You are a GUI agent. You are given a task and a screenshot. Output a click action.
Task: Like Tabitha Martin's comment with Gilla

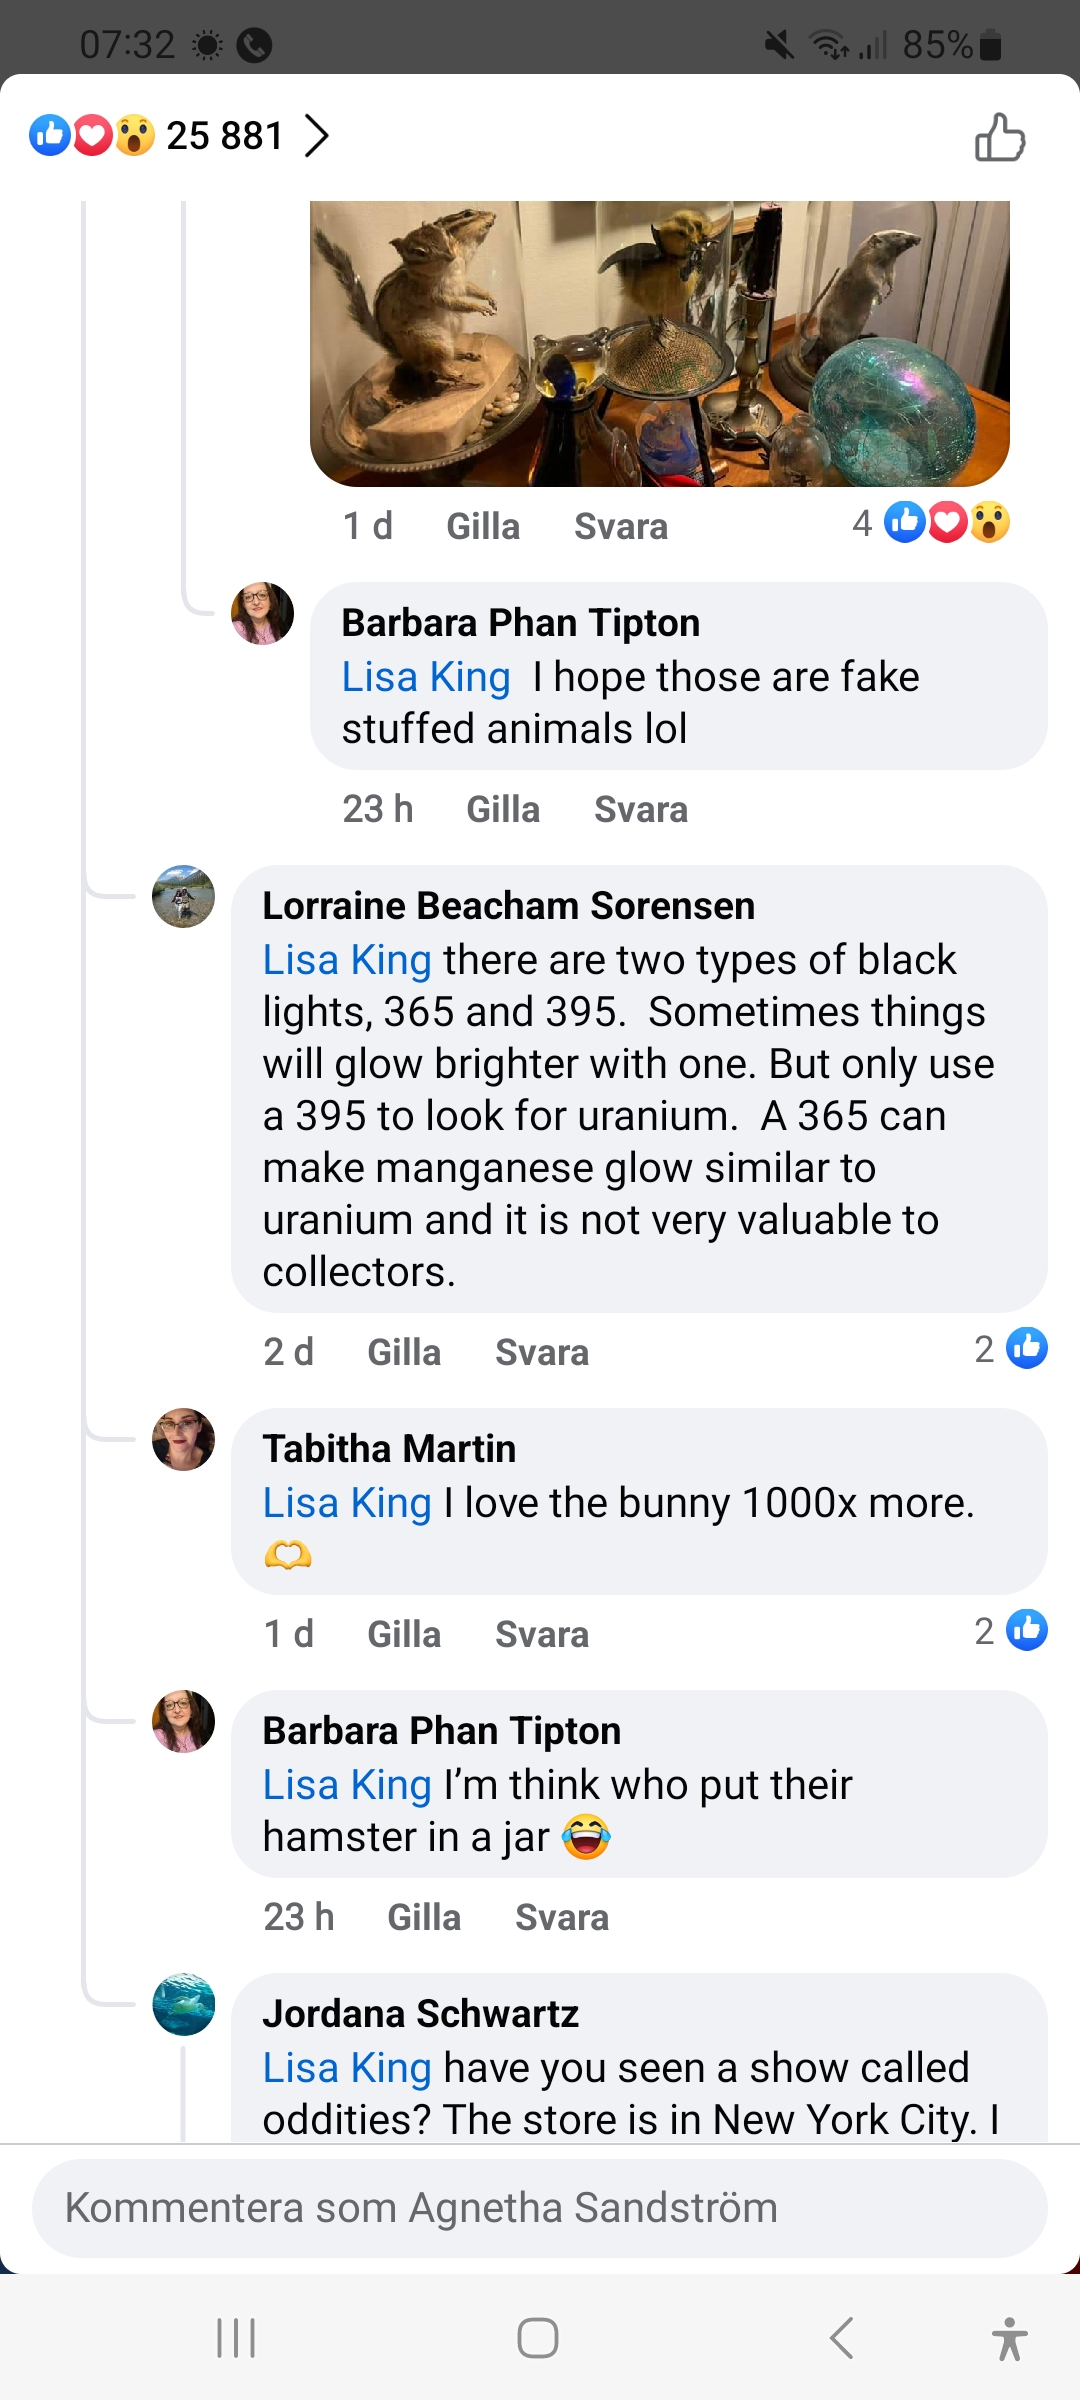[x=404, y=1634]
